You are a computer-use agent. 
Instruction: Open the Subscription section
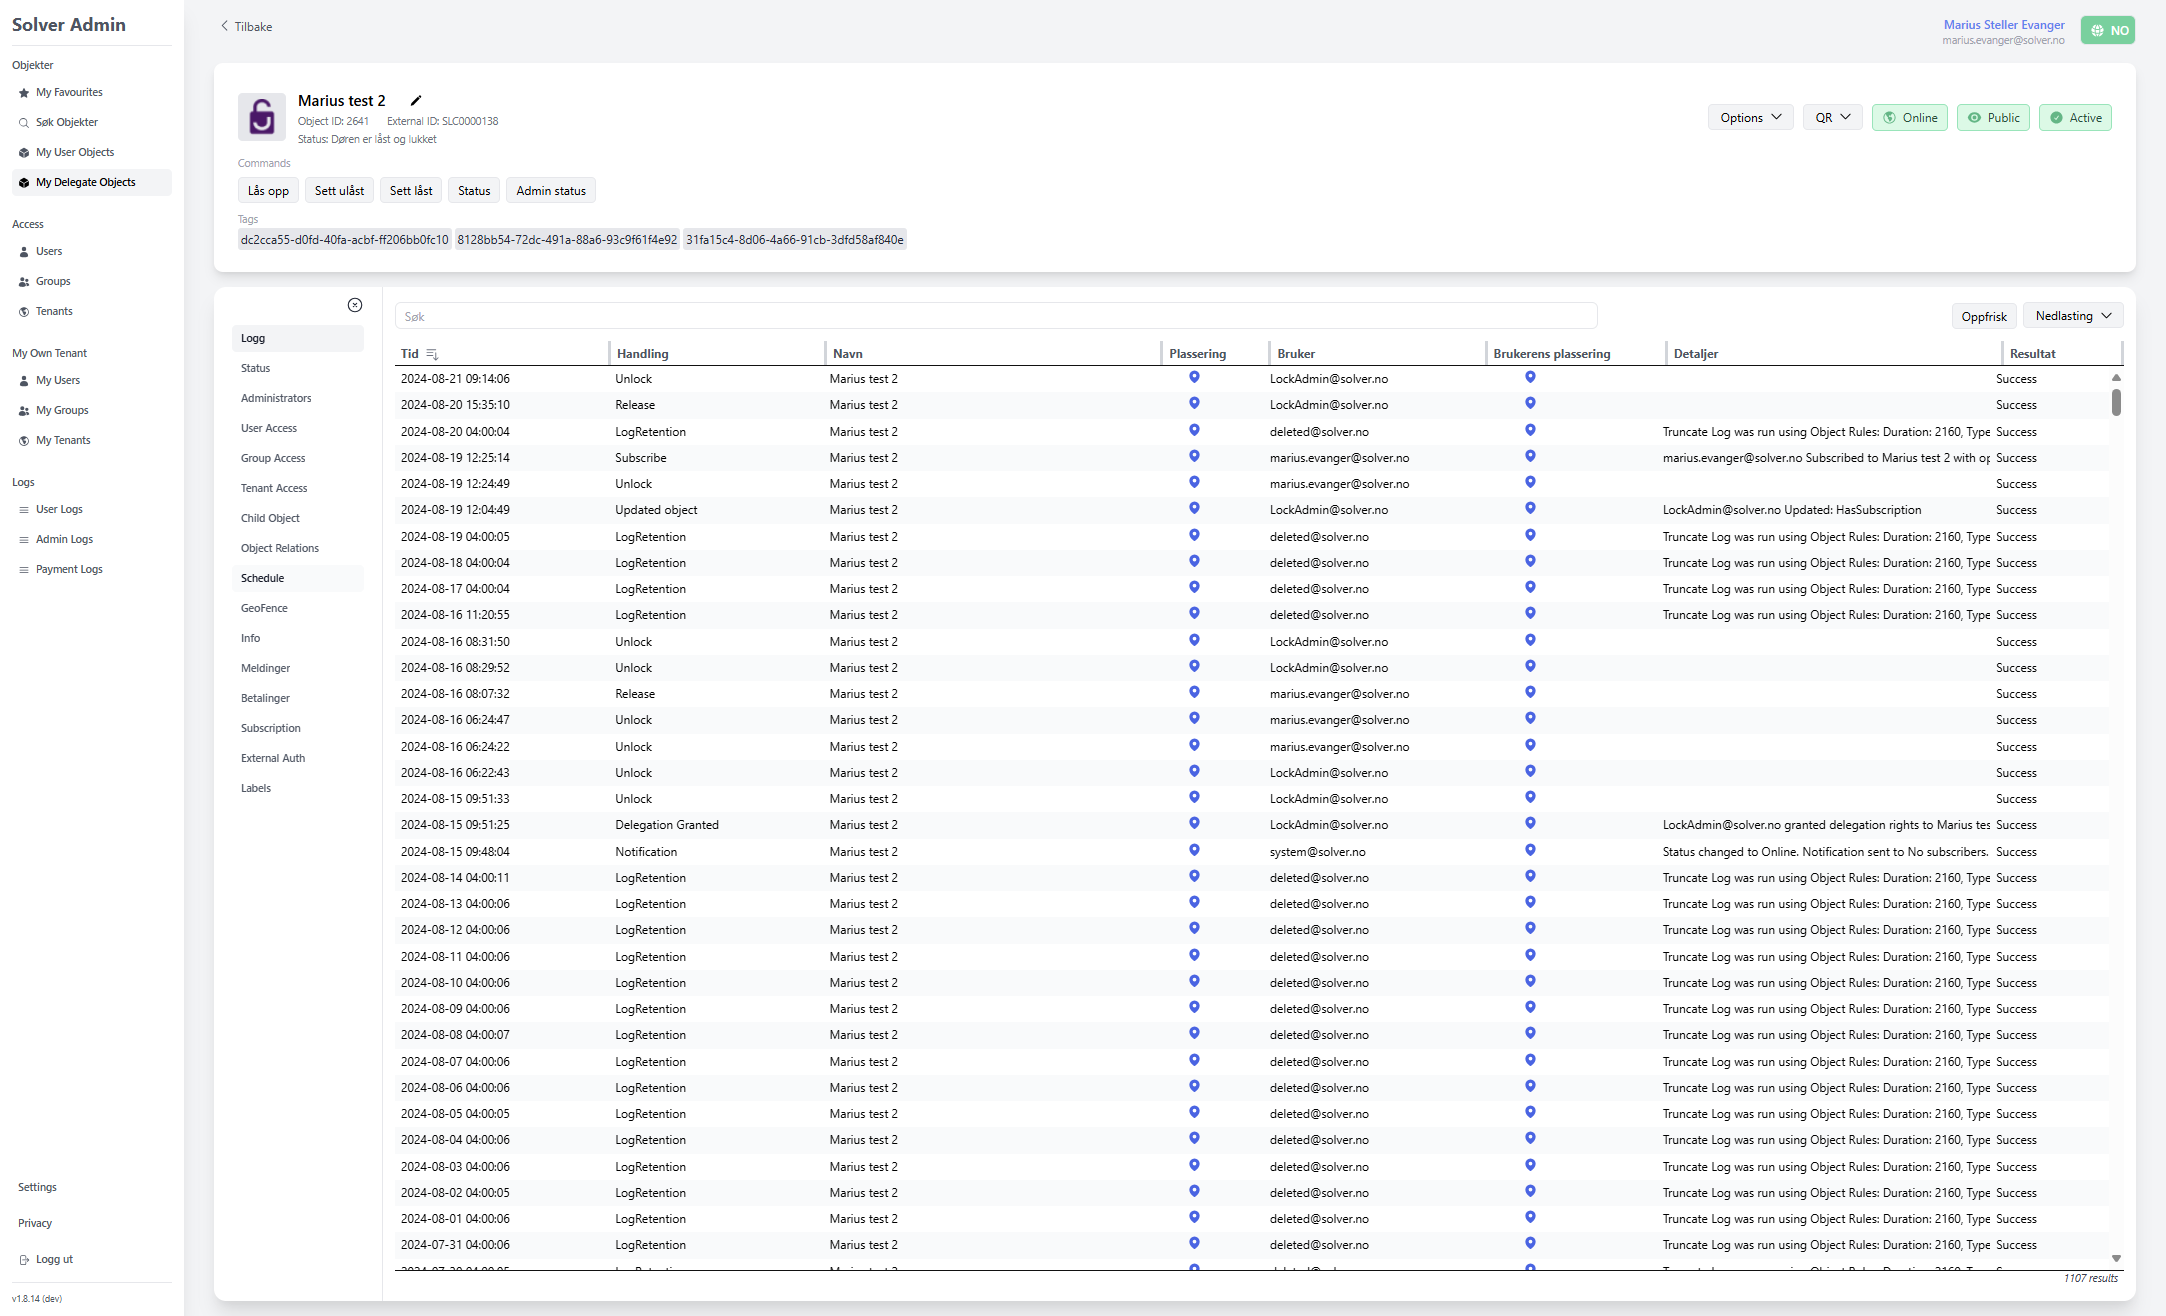click(298, 728)
